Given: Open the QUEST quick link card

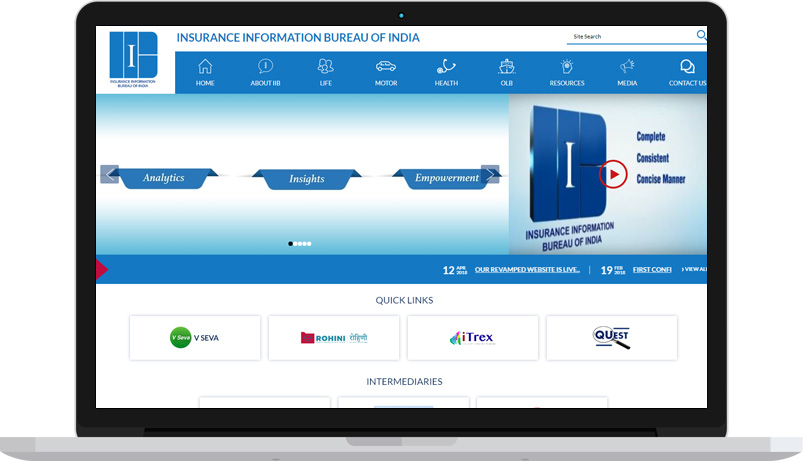Looking at the screenshot, I should [x=612, y=338].
